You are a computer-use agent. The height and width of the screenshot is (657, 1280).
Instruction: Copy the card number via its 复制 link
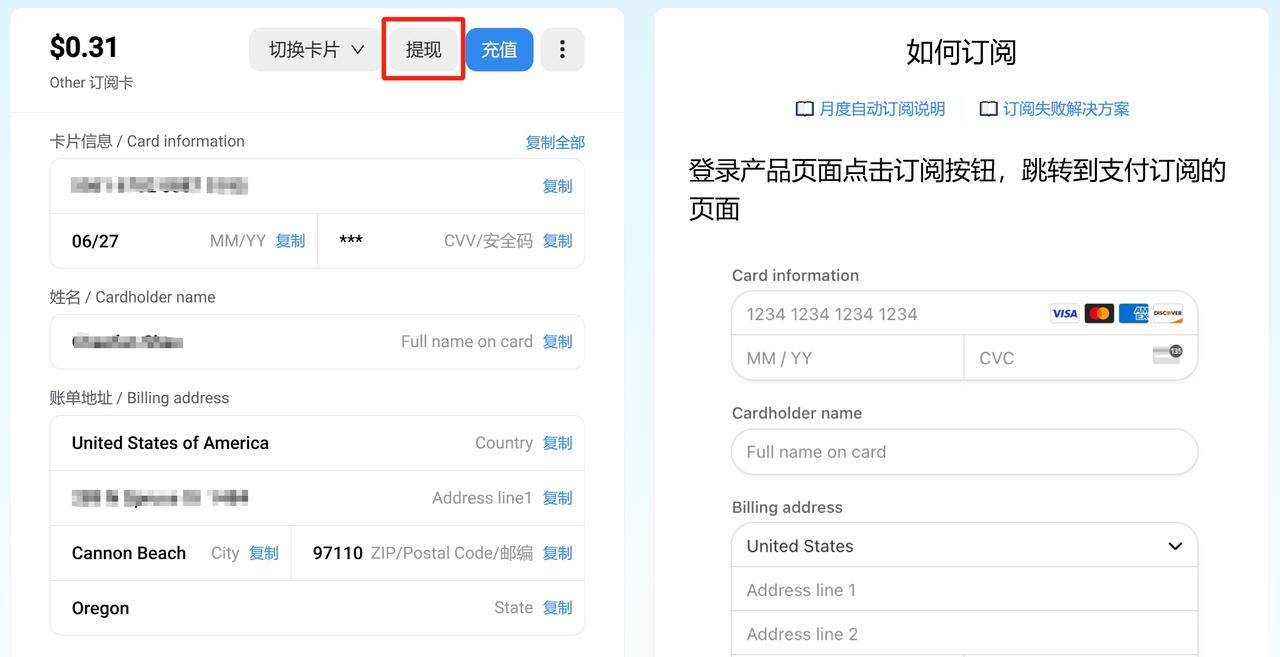[557, 186]
